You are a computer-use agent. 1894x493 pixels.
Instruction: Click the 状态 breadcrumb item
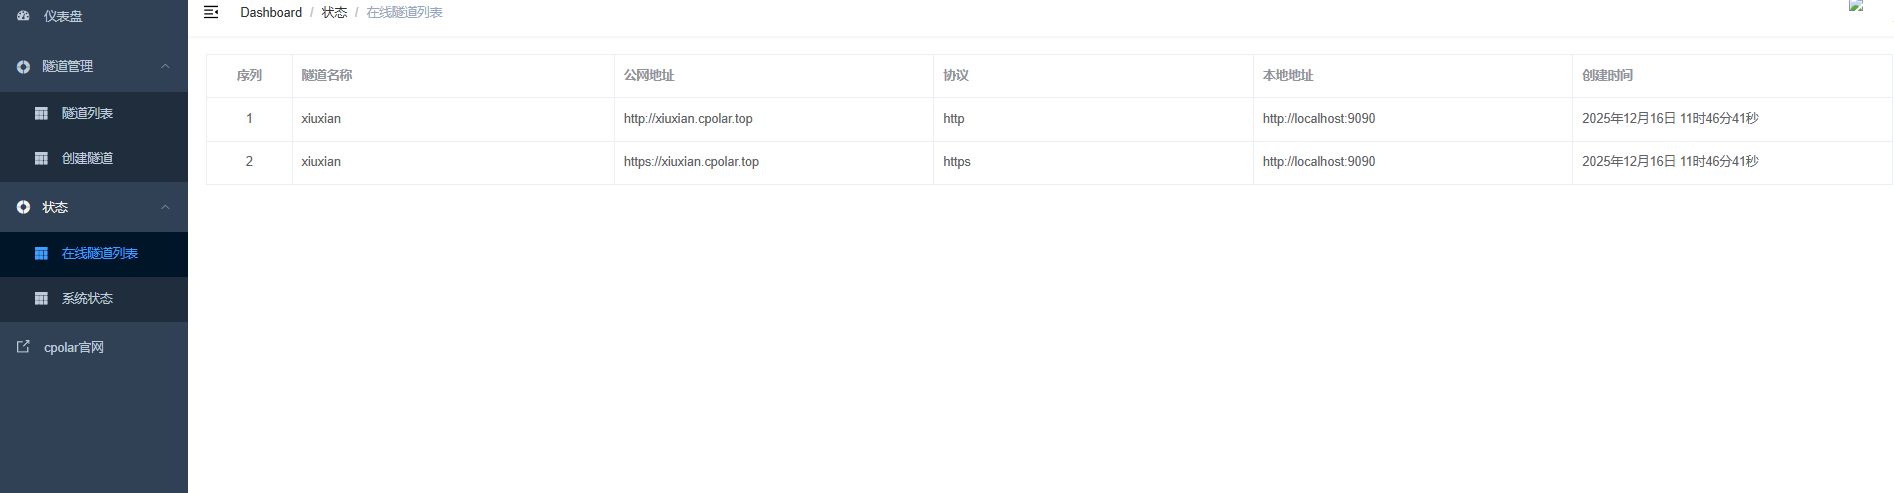tap(334, 12)
